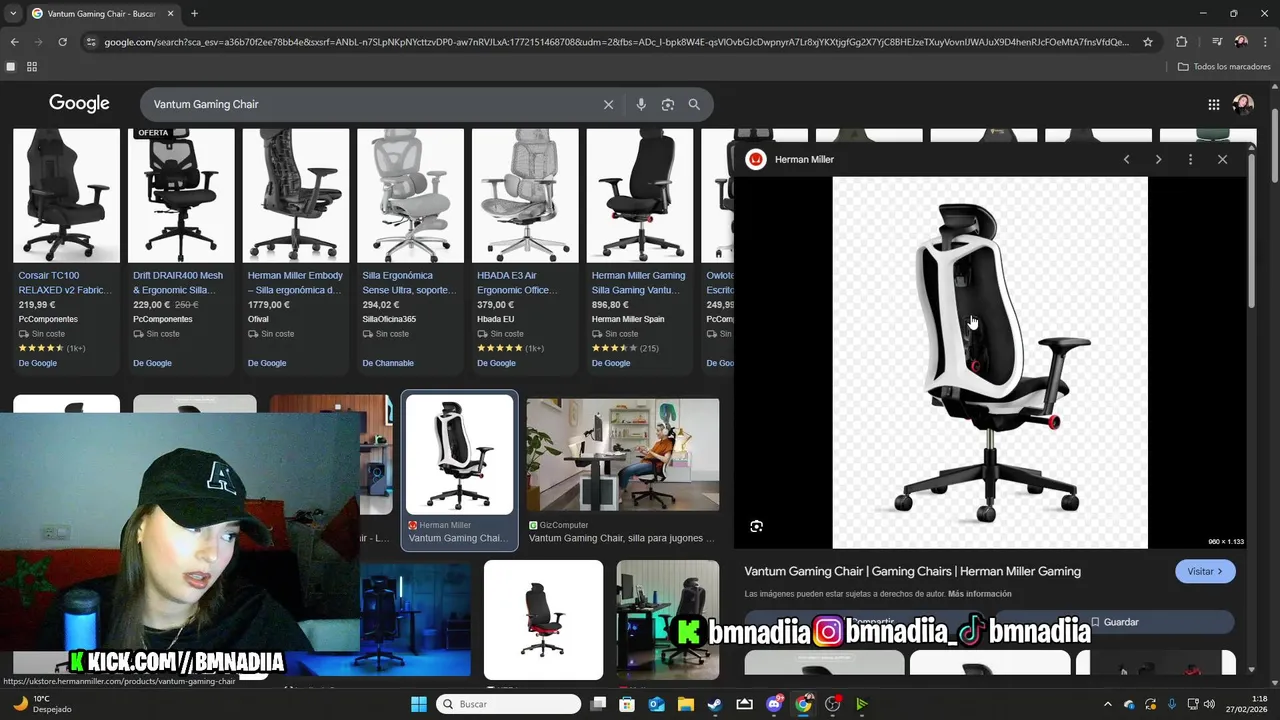Bookmark this page with the star
The image size is (1280, 720).
[x=1148, y=42]
